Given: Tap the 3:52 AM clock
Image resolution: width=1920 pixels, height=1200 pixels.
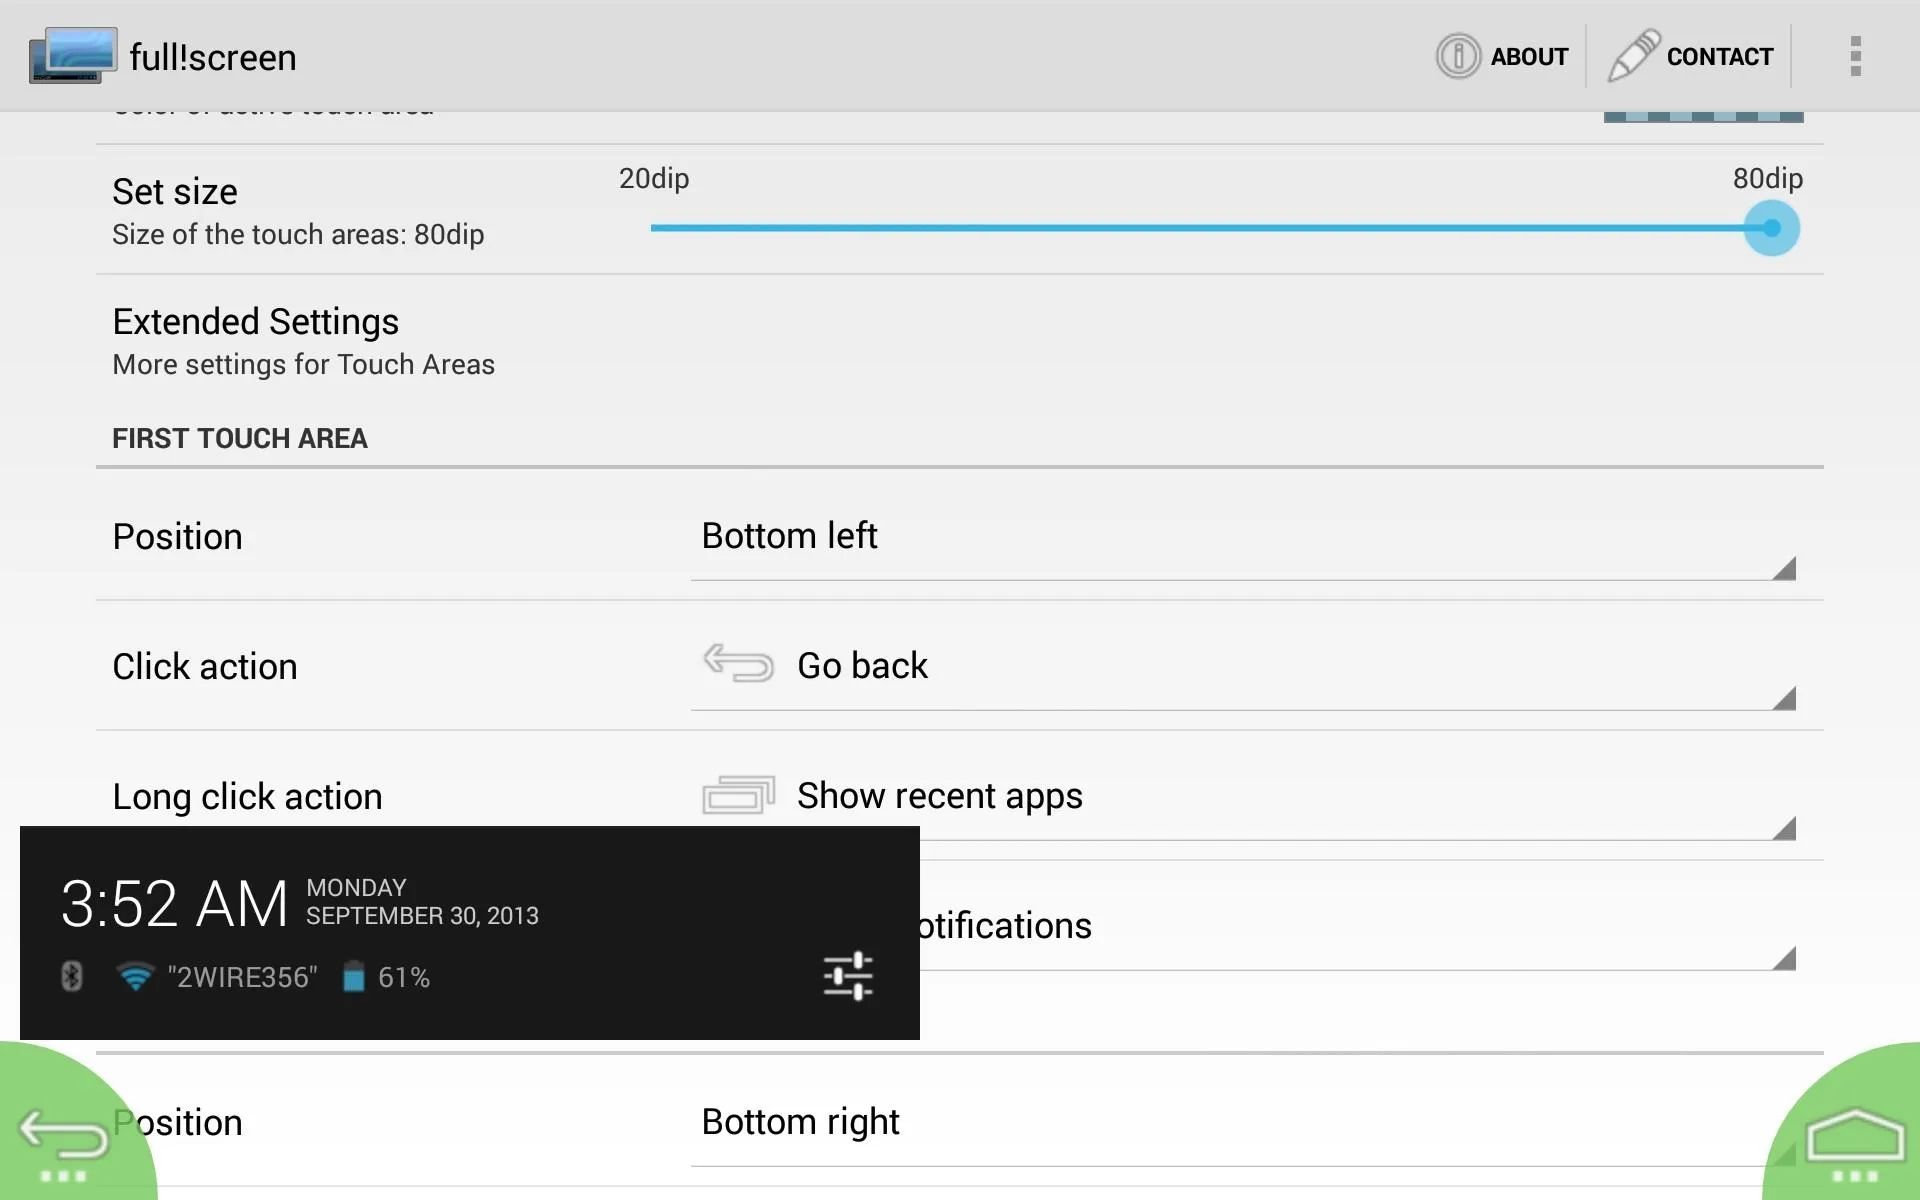Looking at the screenshot, I should [175, 903].
